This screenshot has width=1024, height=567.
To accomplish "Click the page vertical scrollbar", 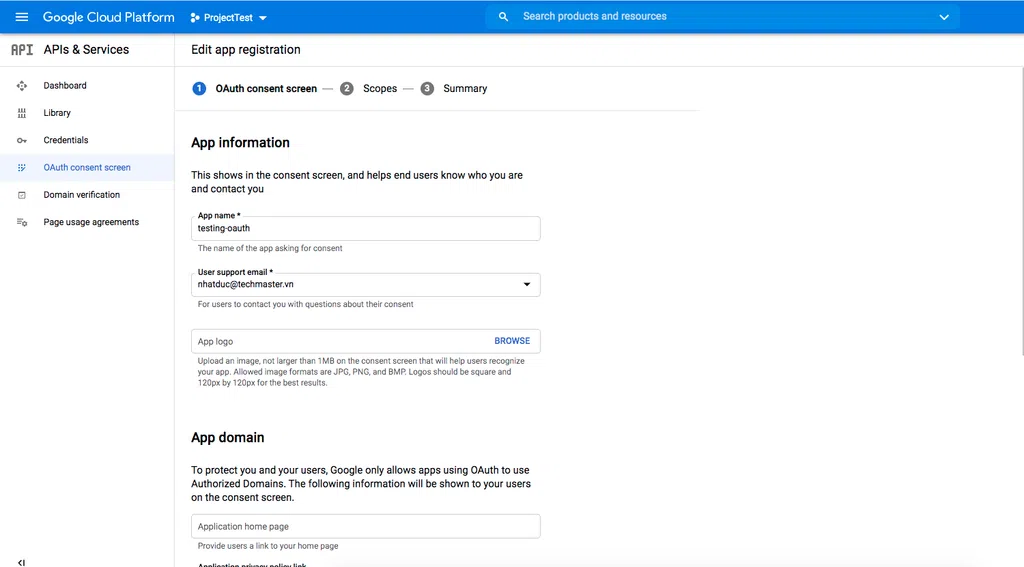I will pyautogui.click(x=1021, y=210).
